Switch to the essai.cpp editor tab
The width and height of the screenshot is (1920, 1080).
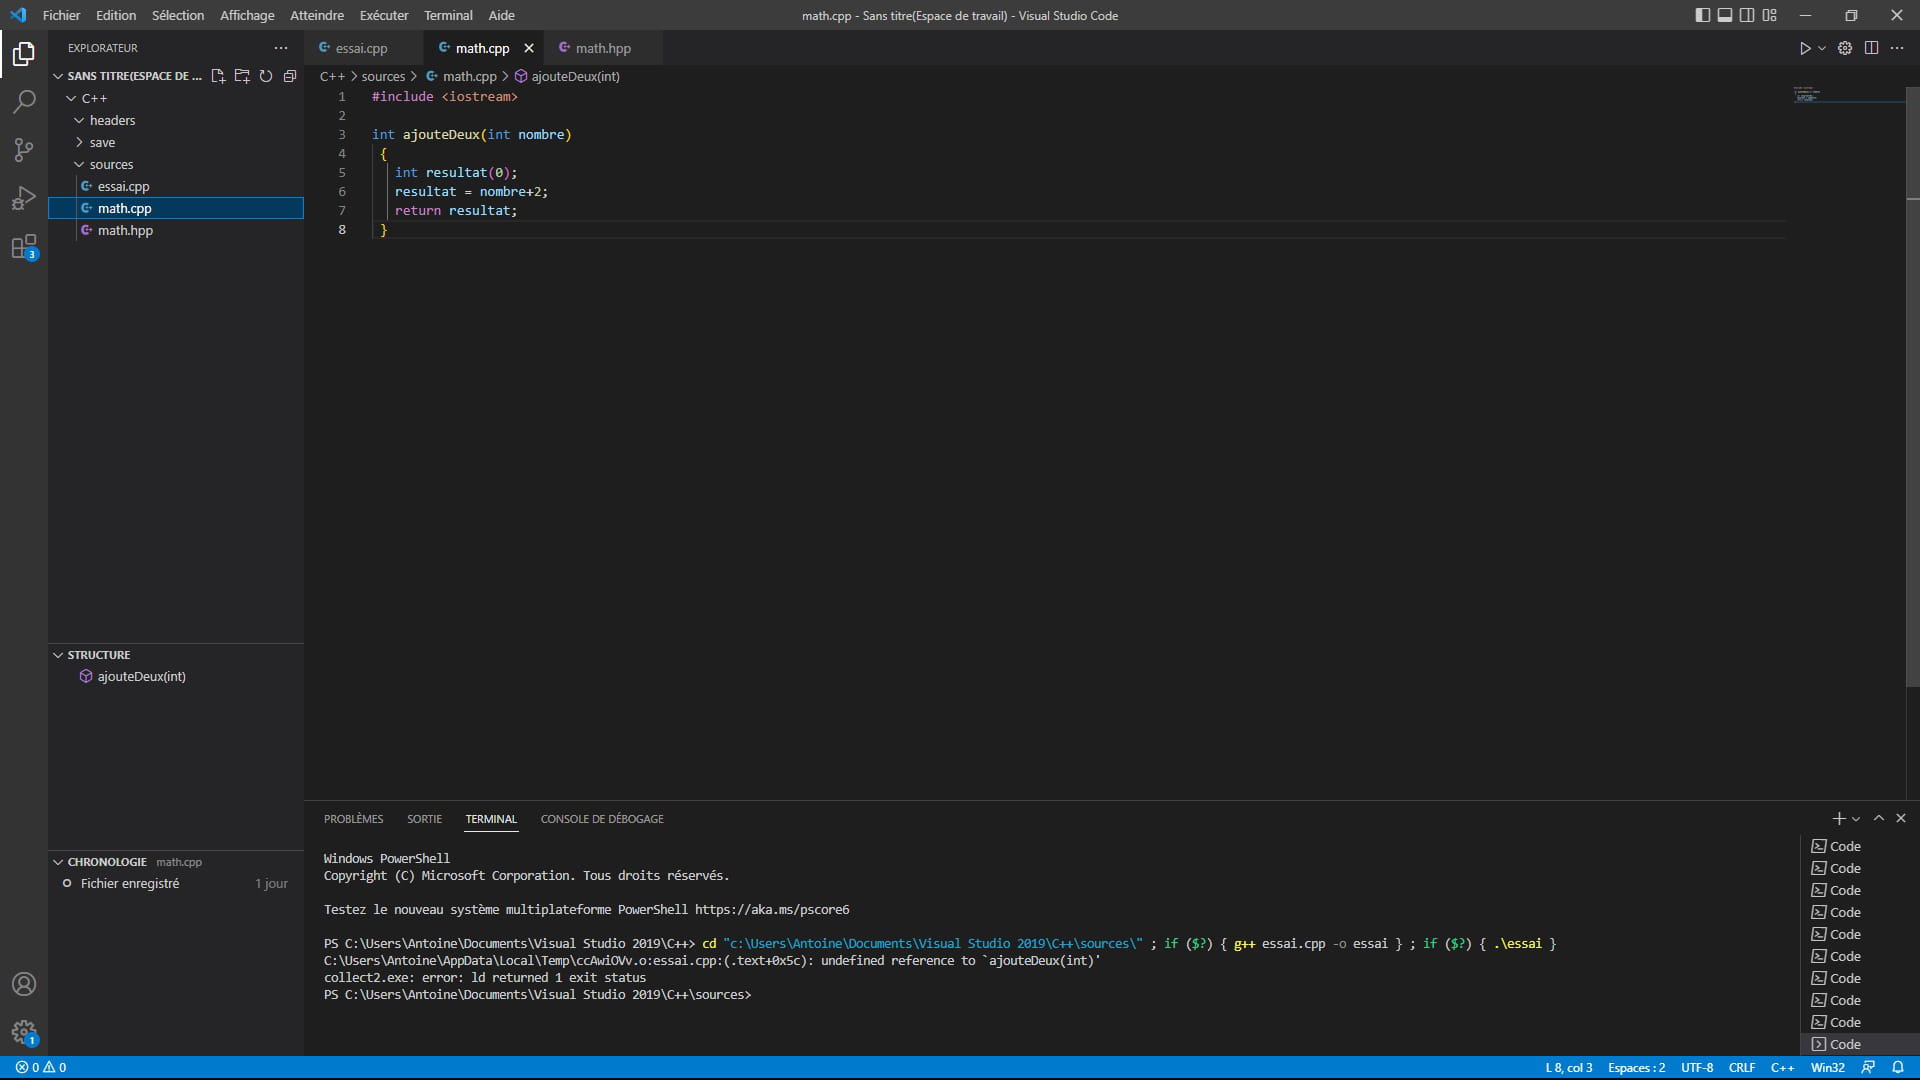363,48
